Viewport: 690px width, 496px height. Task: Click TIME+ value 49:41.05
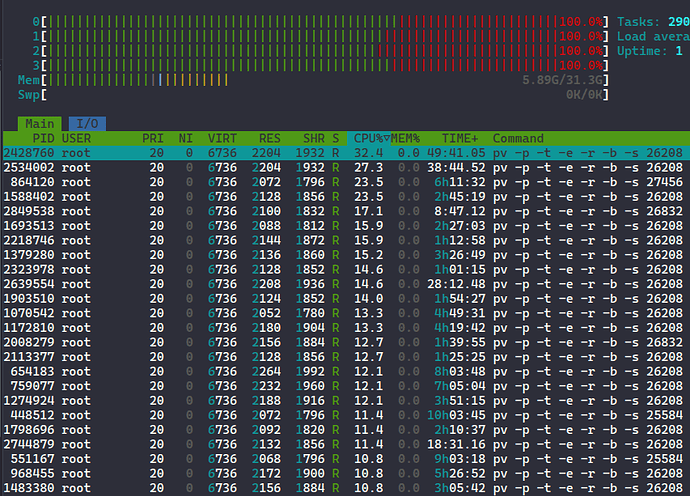pyautogui.click(x=456, y=153)
